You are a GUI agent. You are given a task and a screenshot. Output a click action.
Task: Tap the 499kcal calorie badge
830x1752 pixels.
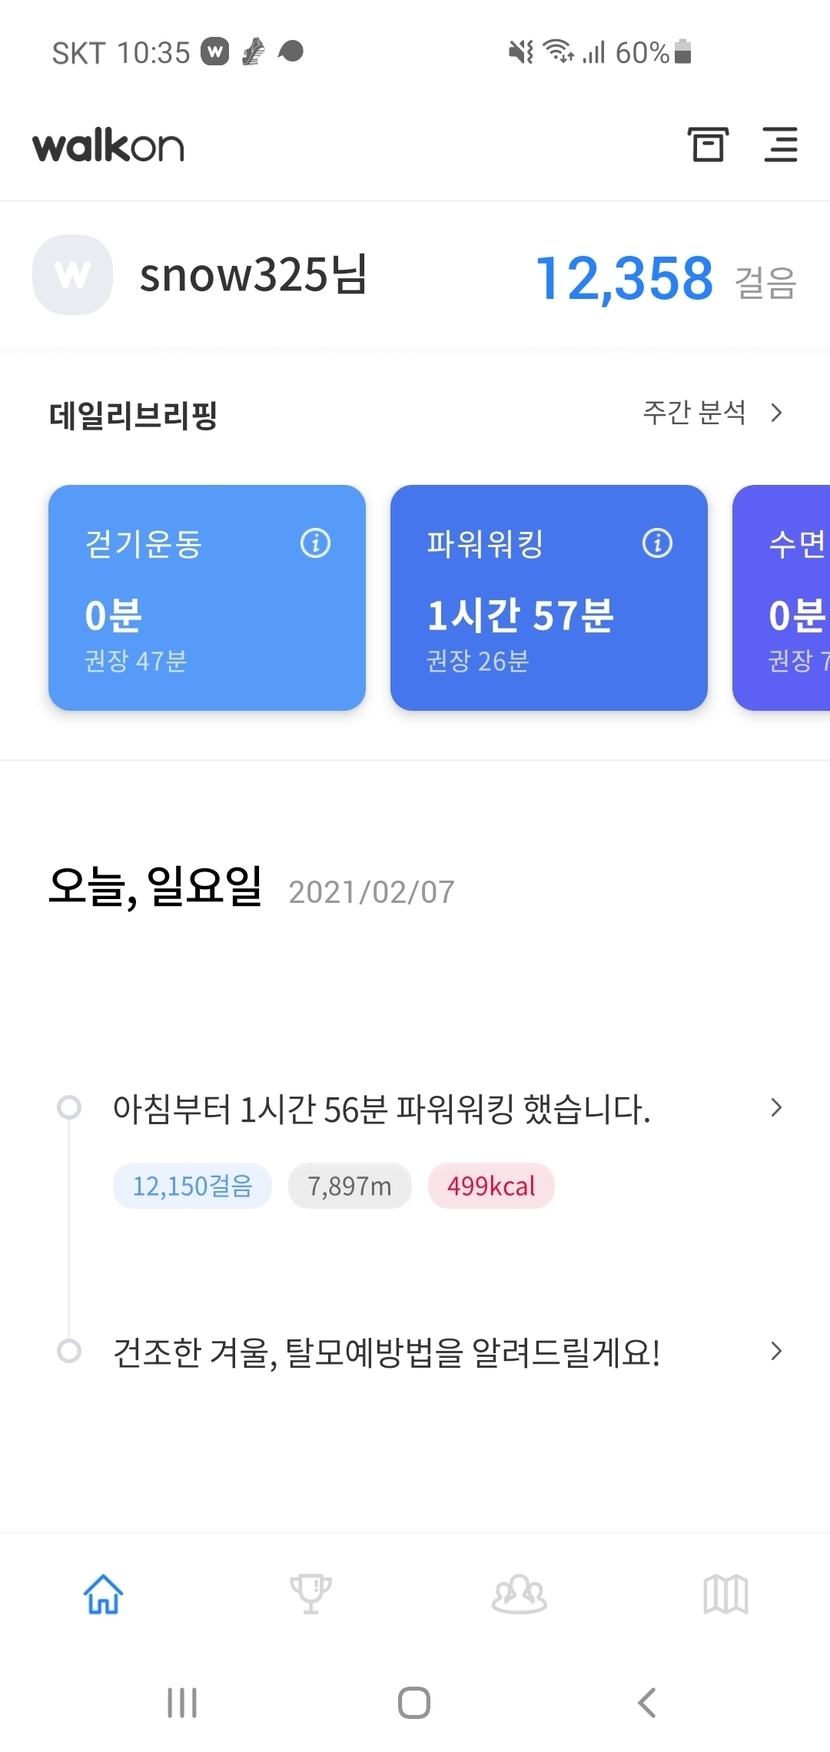pyautogui.click(x=491, y=1186)
